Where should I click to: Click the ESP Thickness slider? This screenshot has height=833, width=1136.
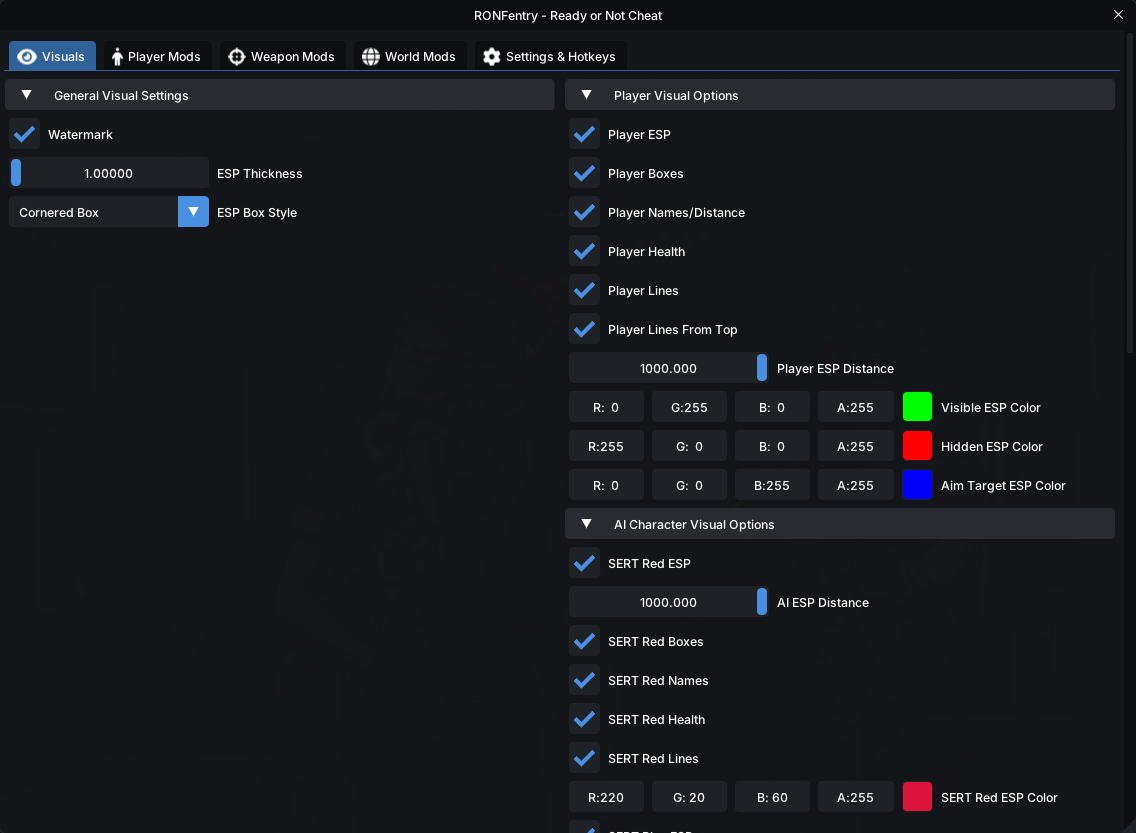click(109, 173)
